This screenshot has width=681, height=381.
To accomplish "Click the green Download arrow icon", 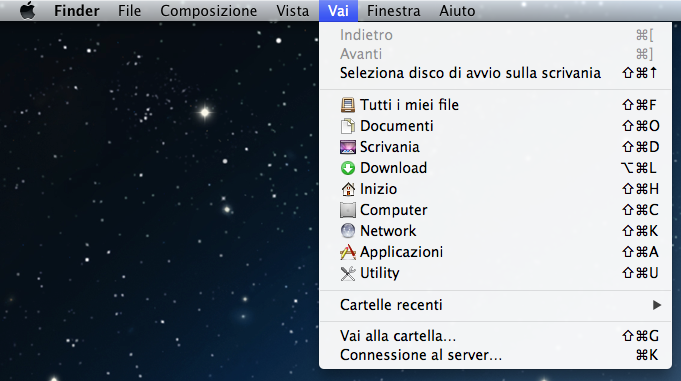I will tap(347, 168).
